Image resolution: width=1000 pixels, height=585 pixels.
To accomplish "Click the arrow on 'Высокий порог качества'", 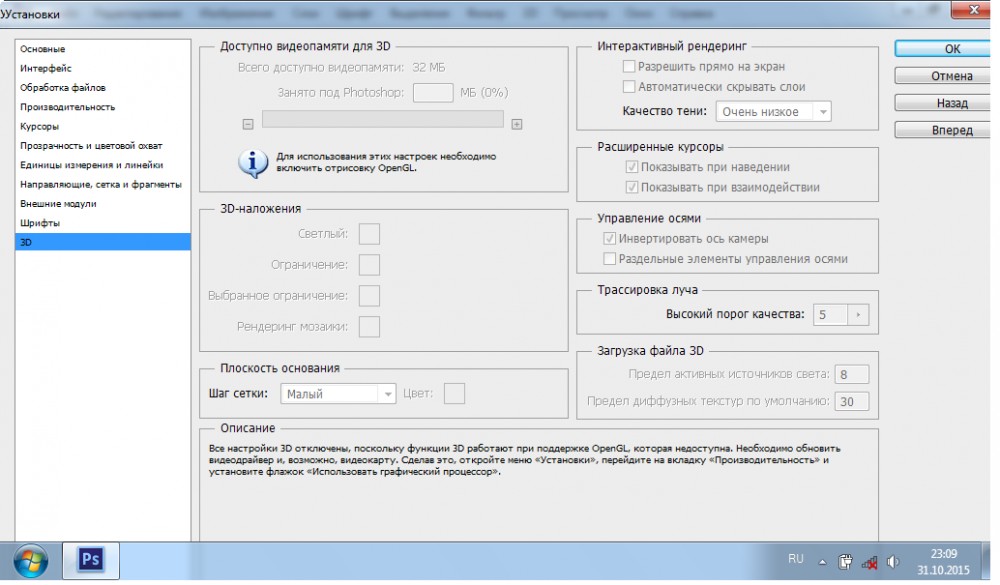I will coord(857,314).
